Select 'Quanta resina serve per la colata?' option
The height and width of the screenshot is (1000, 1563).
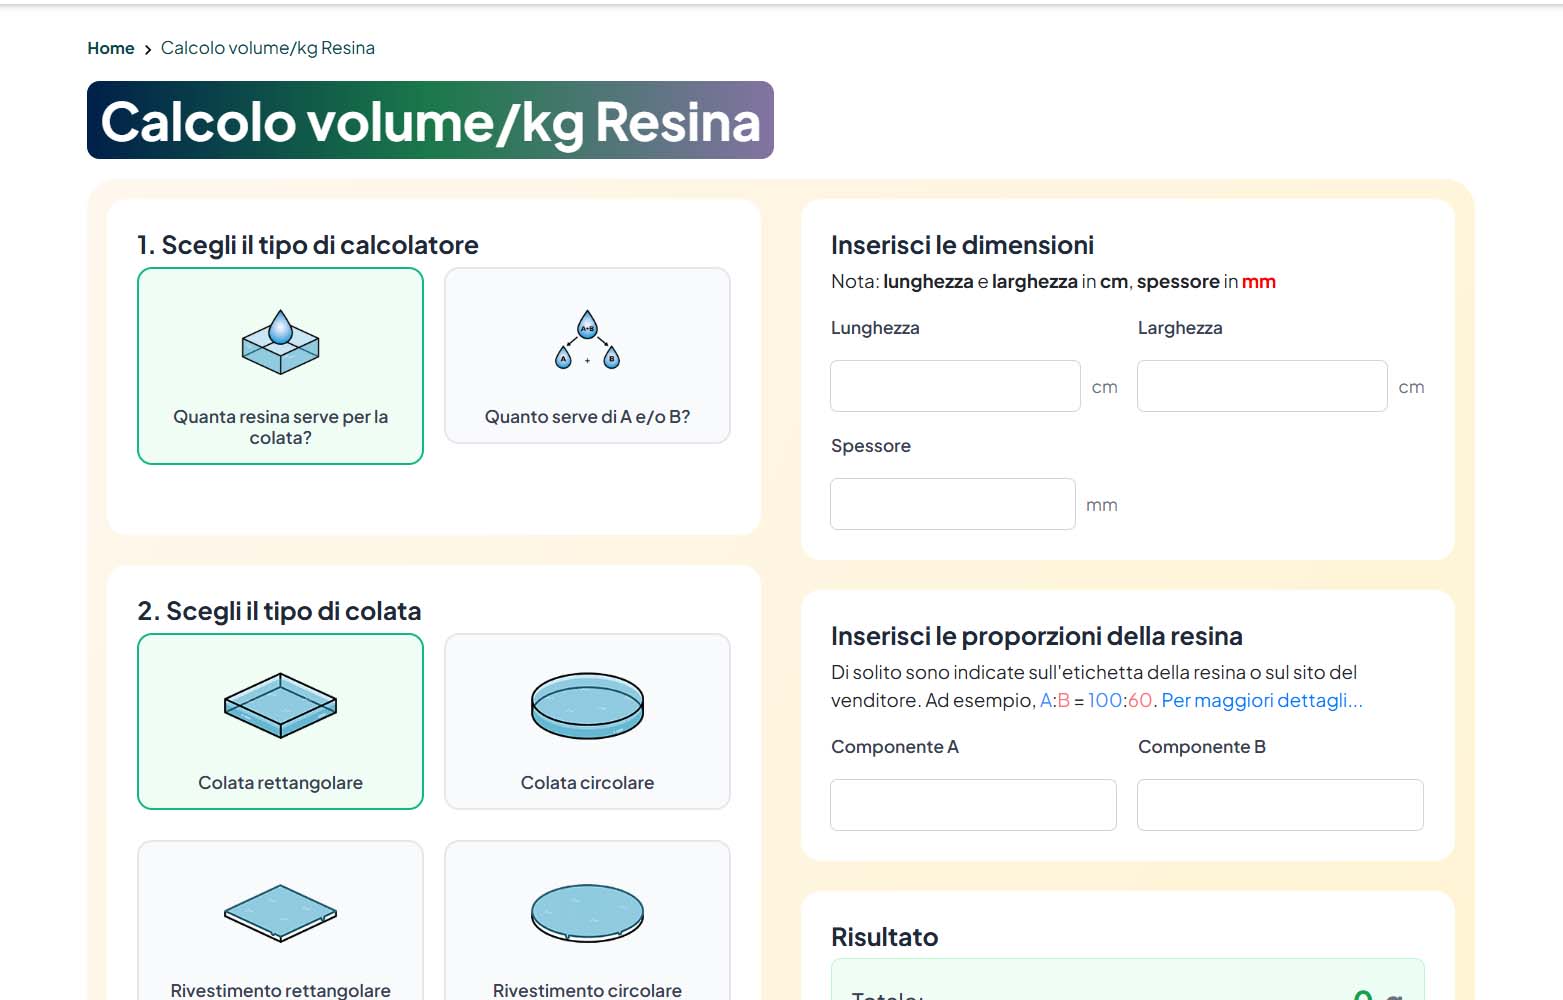[280, 427]
